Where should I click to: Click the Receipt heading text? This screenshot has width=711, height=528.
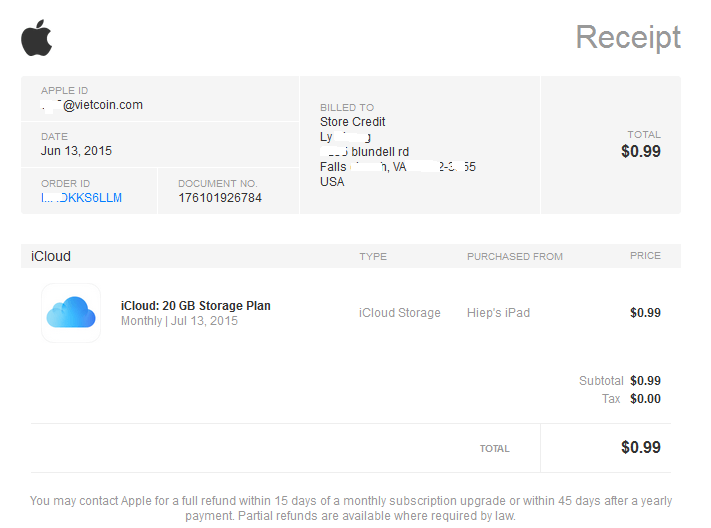click(628, 37)
